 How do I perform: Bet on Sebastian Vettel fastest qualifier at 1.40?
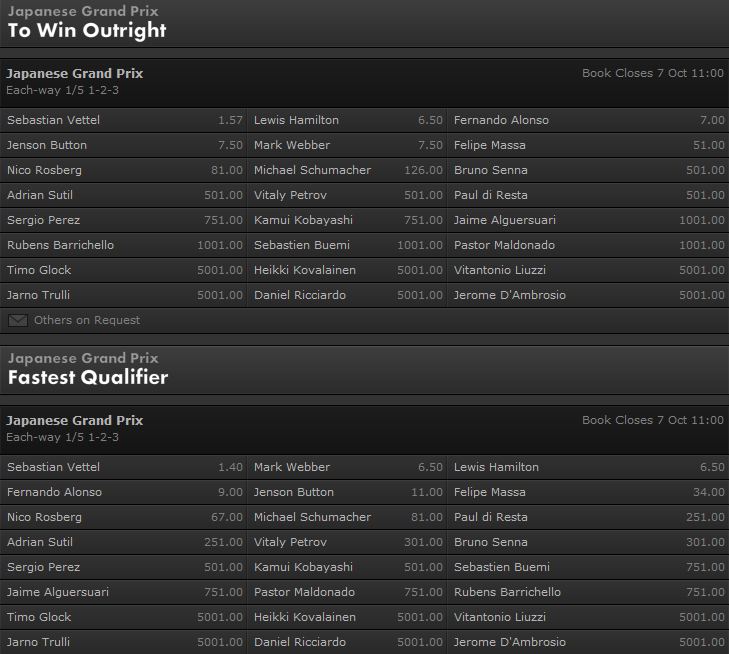tap(123, 468)
